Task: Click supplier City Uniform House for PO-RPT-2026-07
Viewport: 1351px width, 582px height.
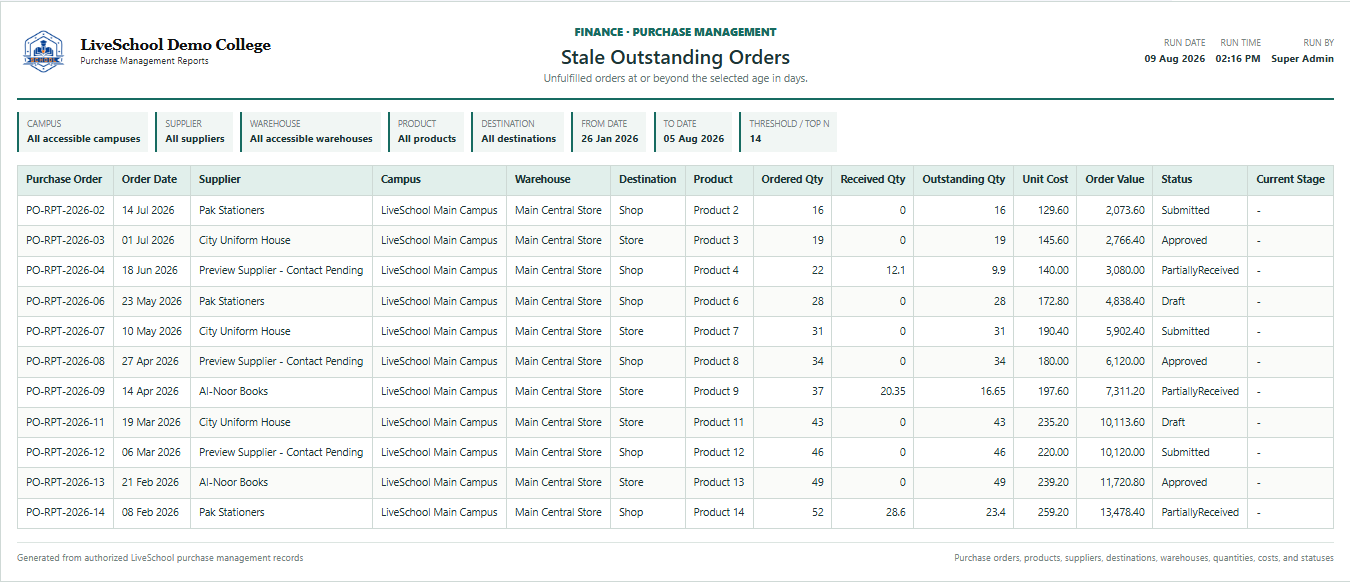Action: pyautogui.click(x=245, y=331)
